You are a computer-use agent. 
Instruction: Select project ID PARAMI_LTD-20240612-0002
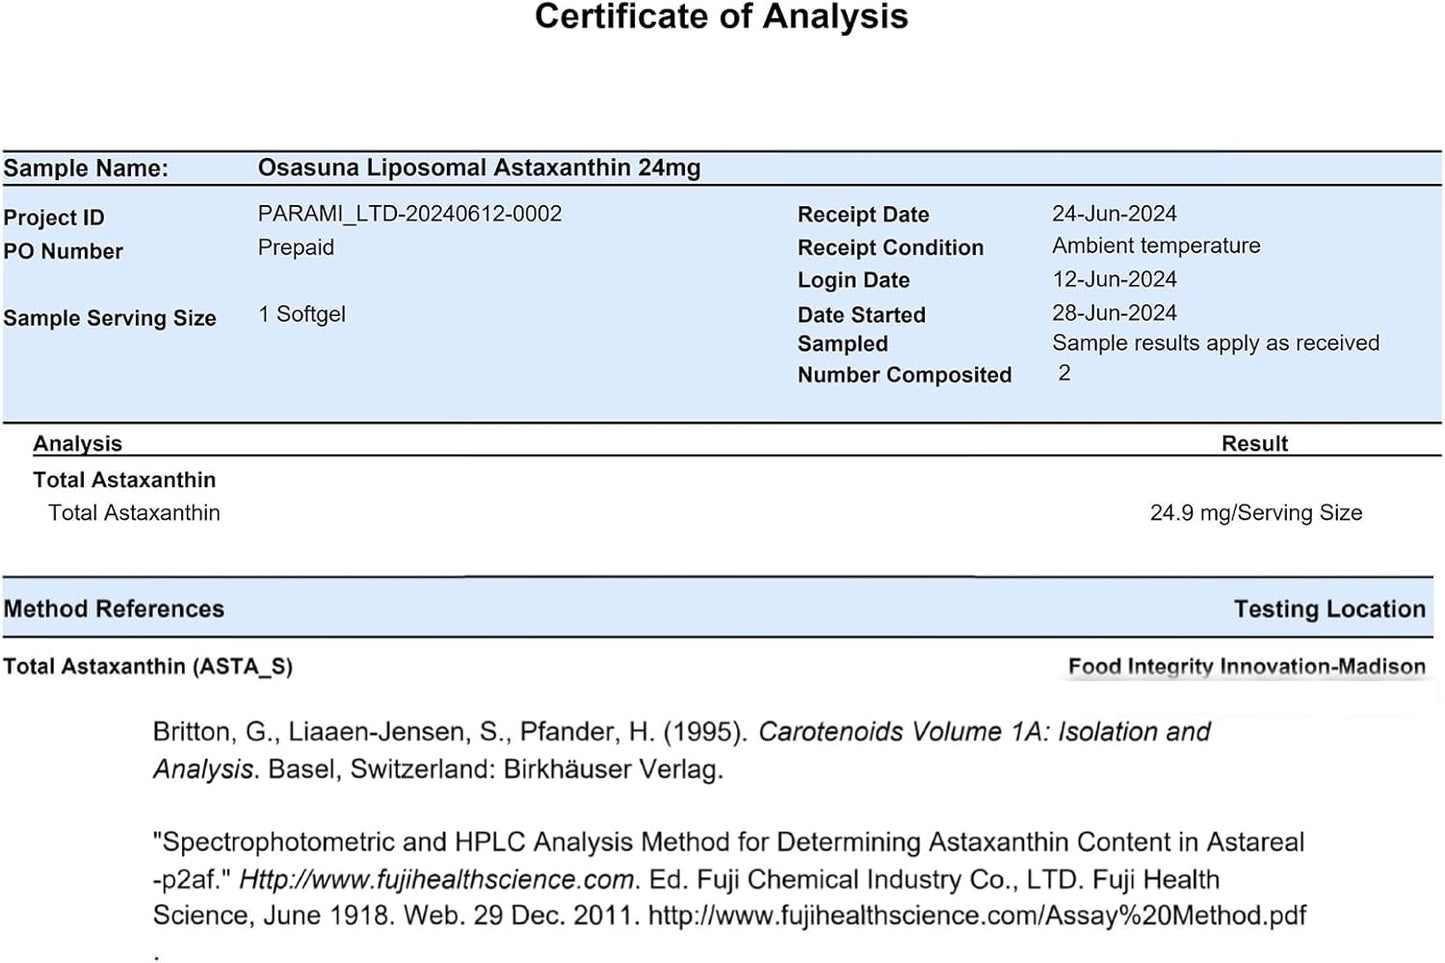[410, 213]
